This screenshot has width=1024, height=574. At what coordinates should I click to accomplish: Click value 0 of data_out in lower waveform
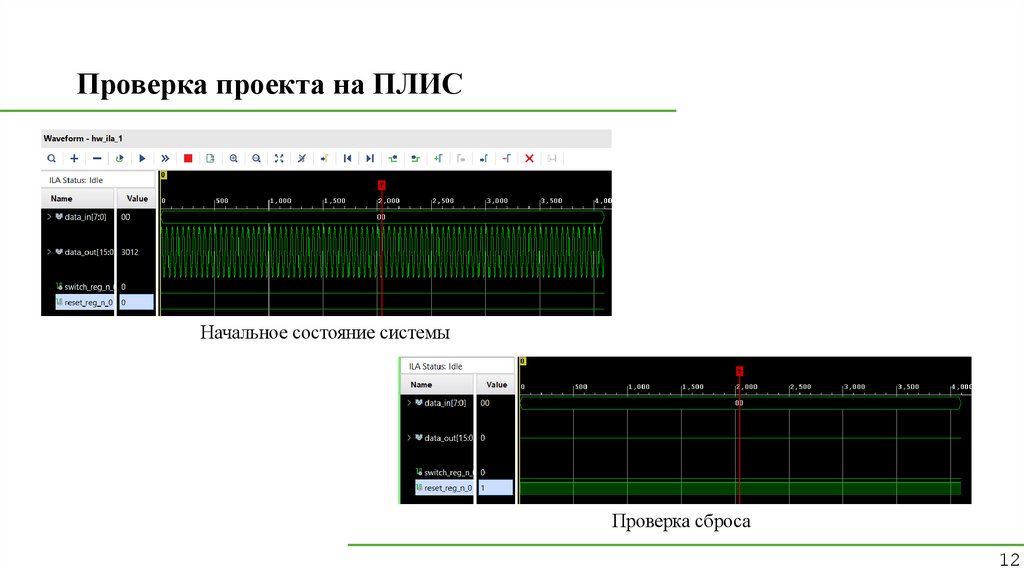click(x=483, y=438)
